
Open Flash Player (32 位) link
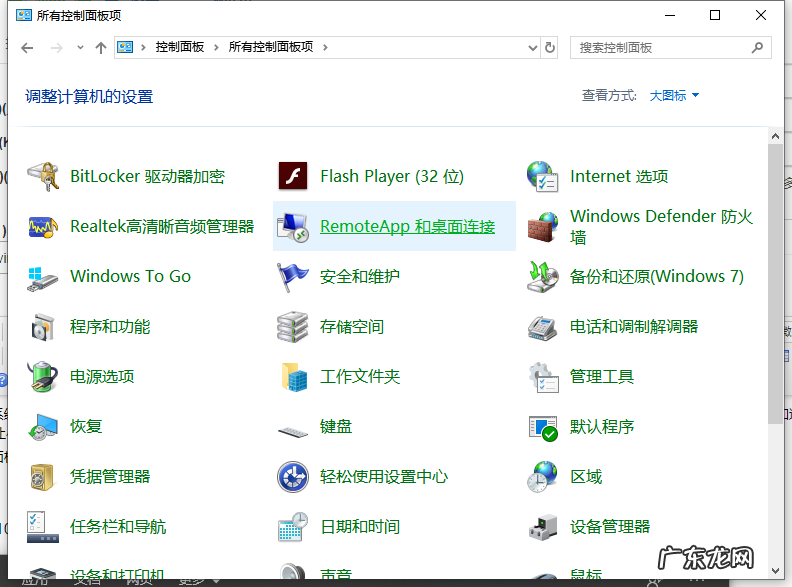tap(392, 176)
